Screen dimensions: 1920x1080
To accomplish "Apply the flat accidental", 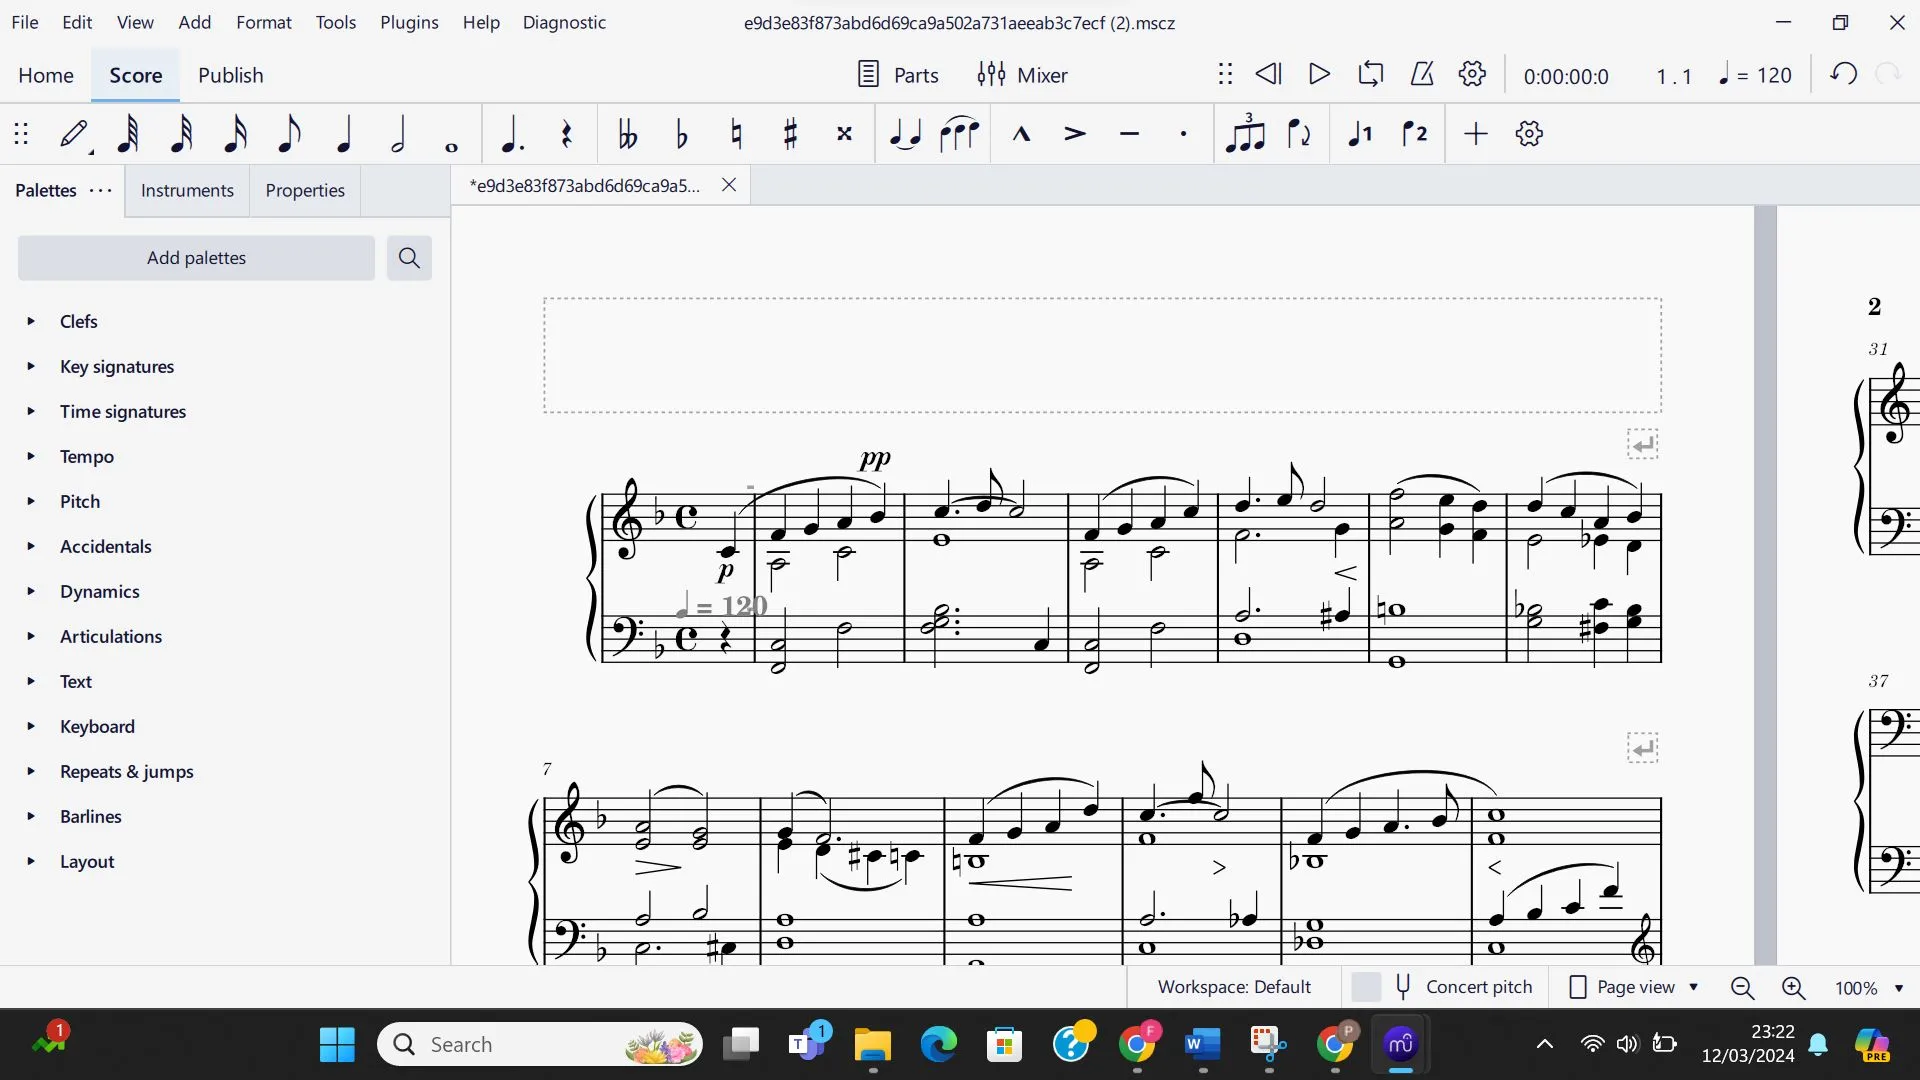I will pyautogui.click(x=681, y=133).
